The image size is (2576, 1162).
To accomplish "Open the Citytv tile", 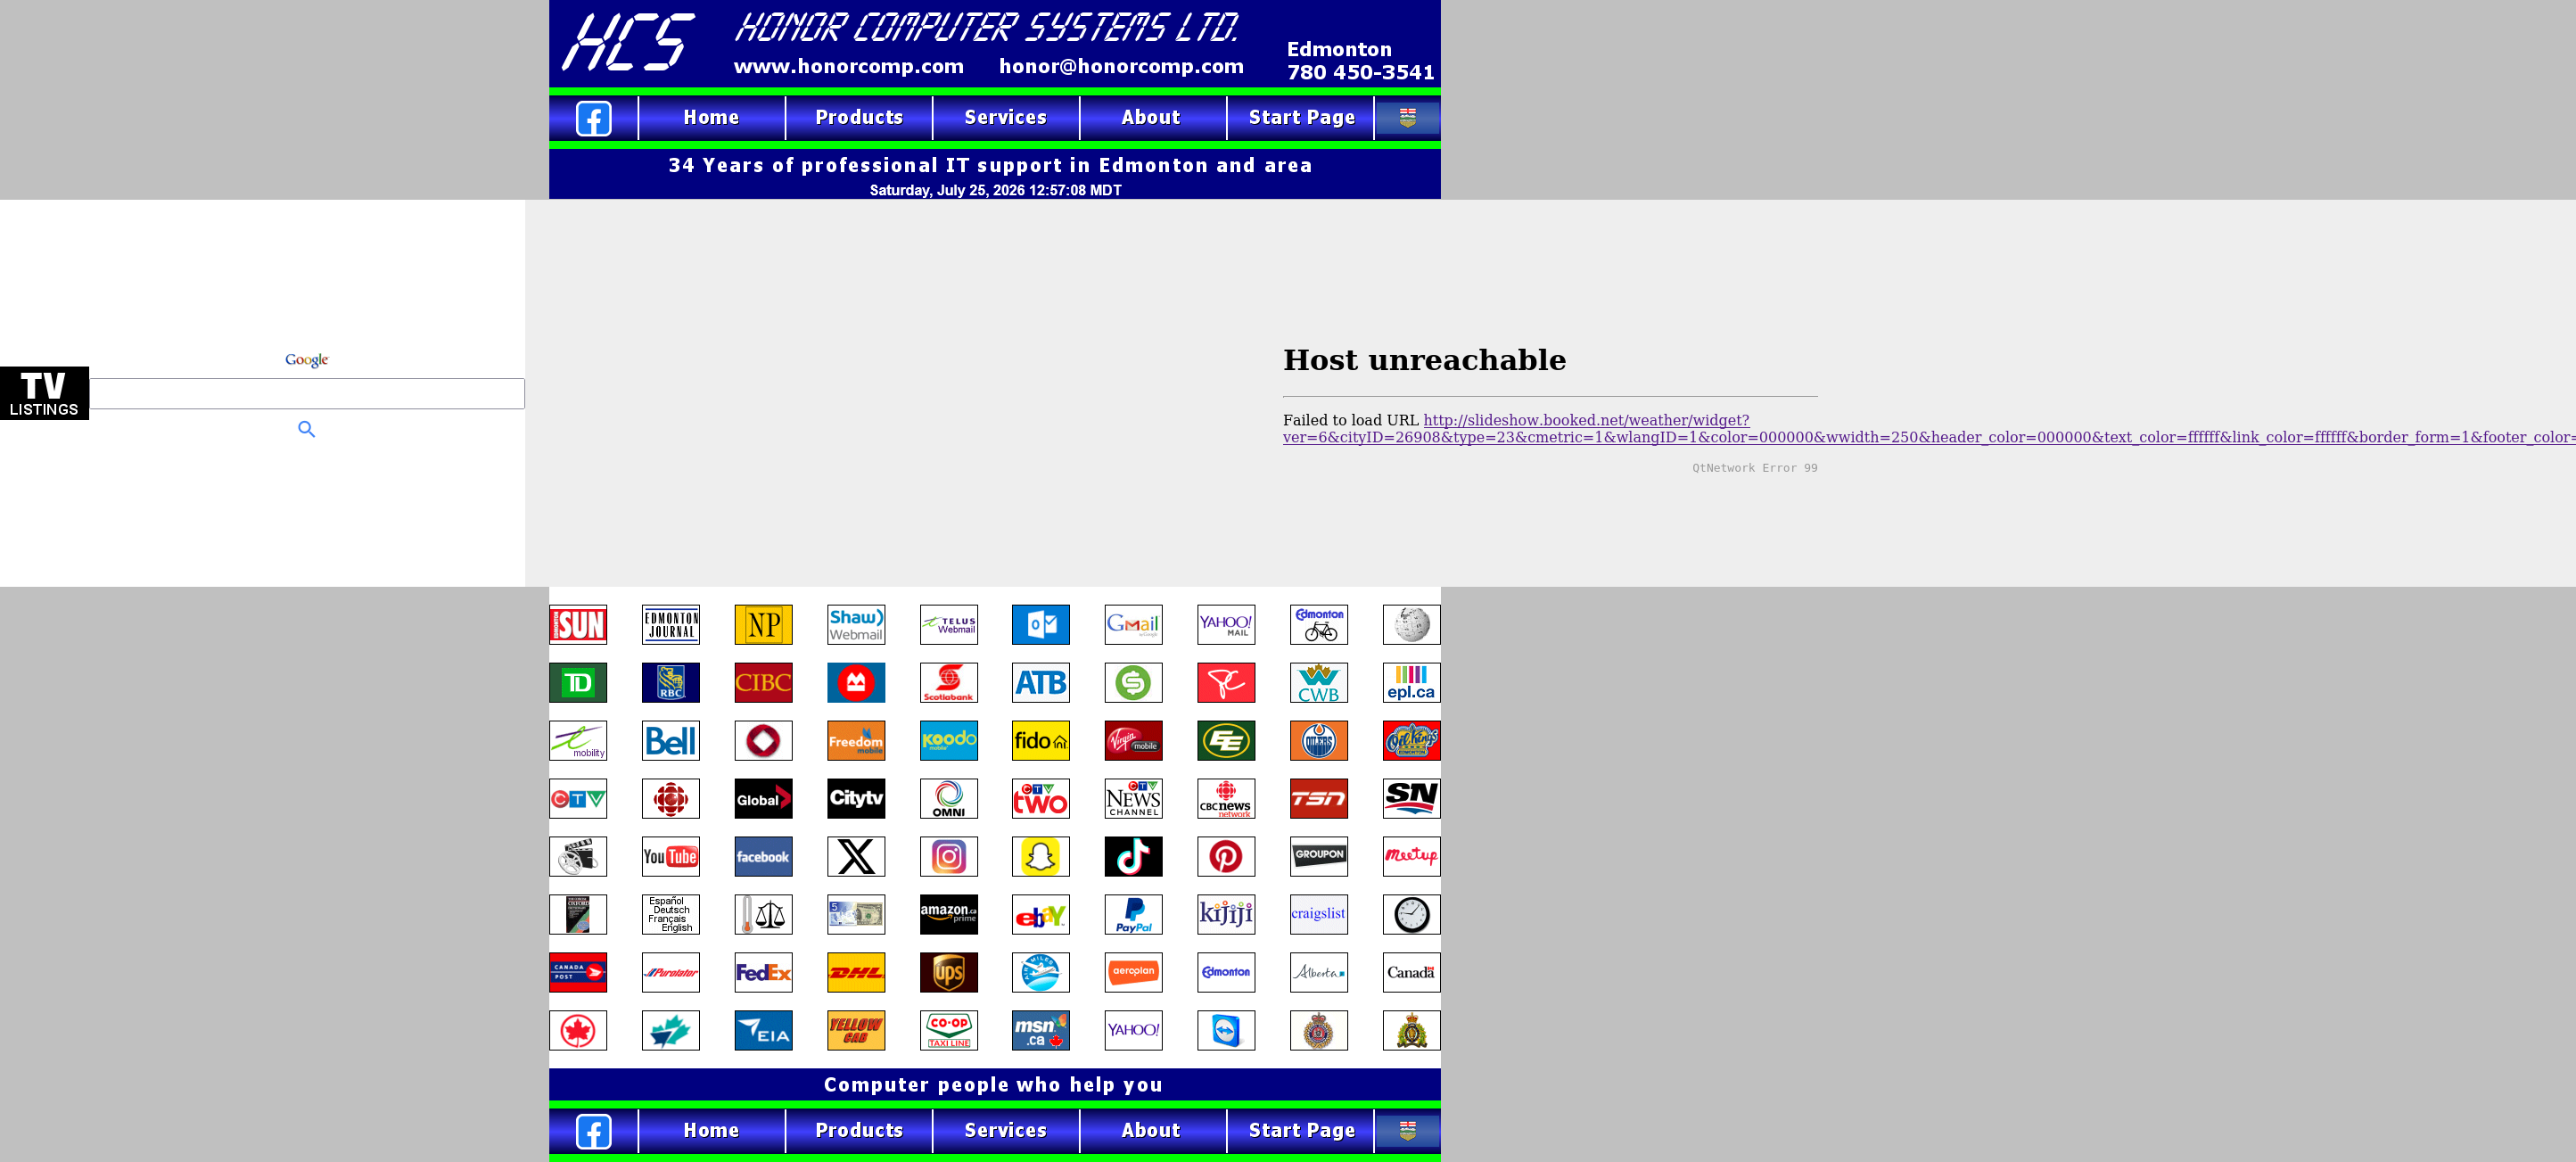I will [856, 799].
